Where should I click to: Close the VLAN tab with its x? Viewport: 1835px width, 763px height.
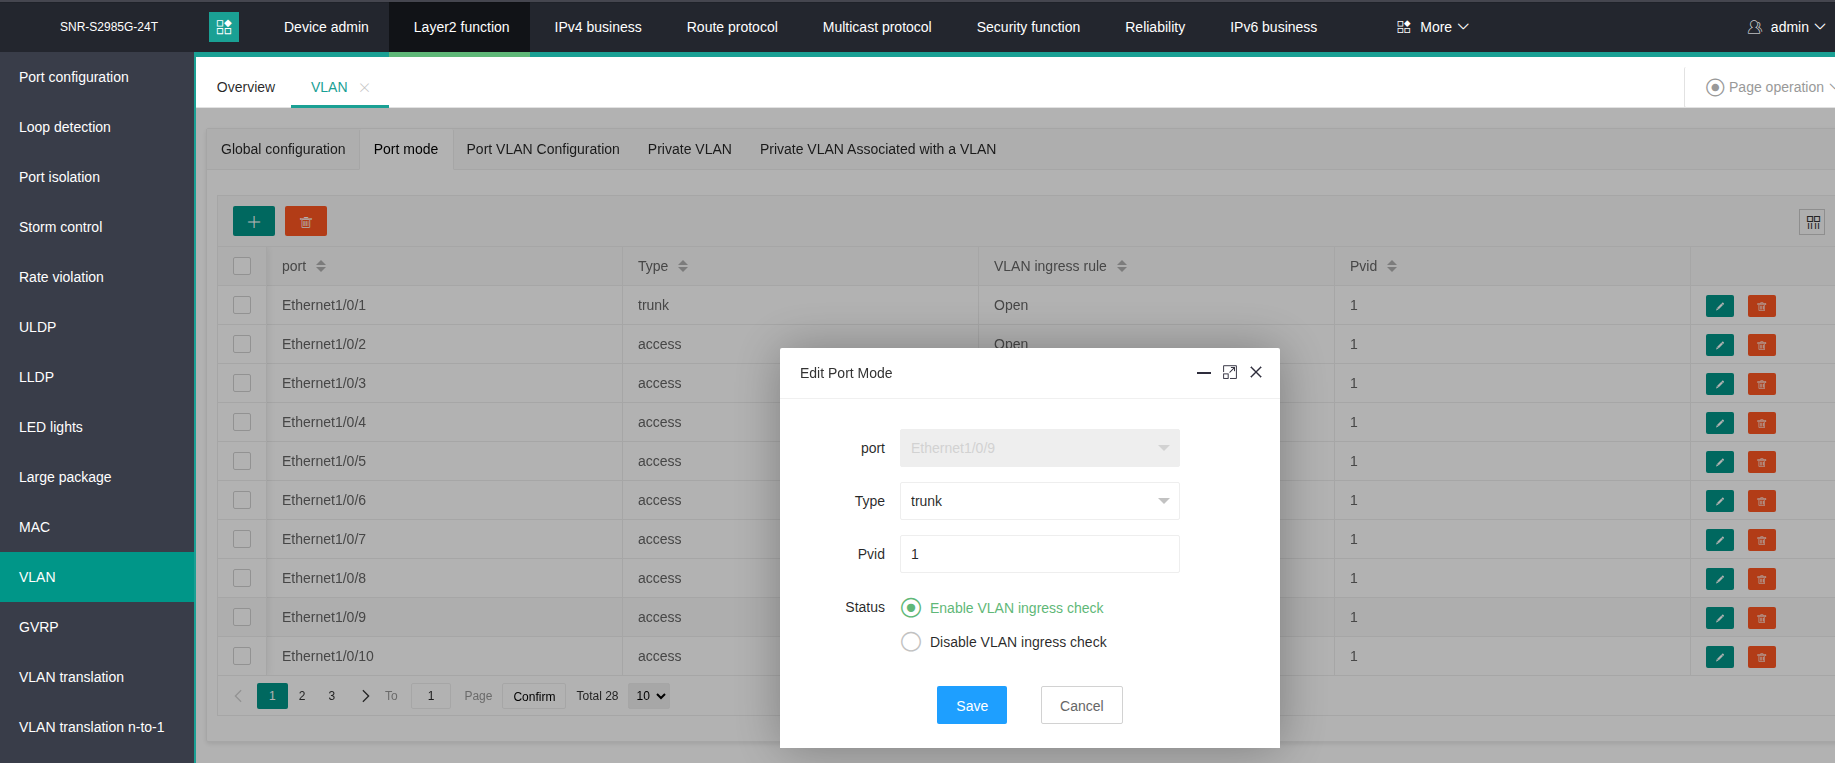[x=365, y=88]
